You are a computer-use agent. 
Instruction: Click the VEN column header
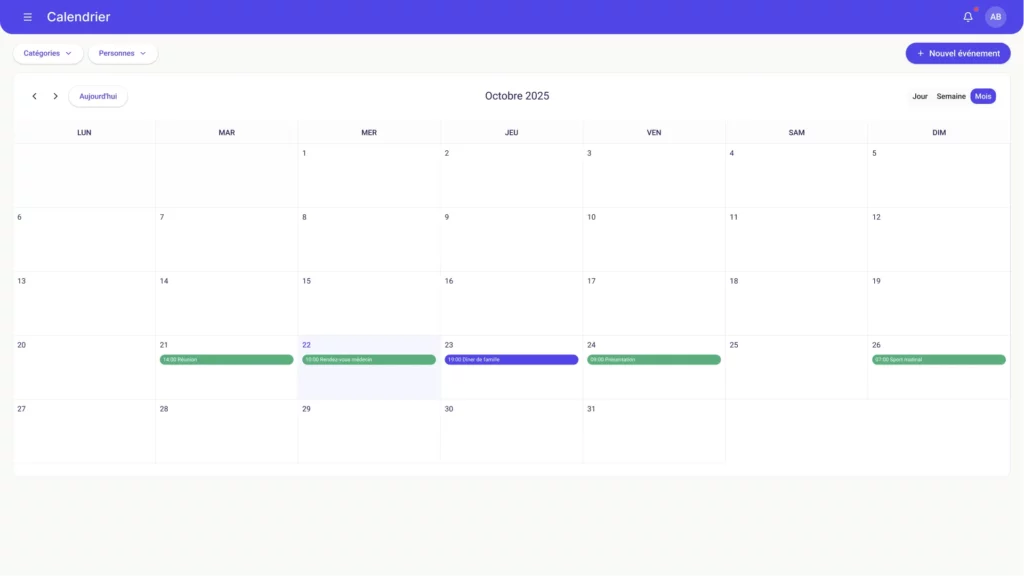(x=654, y=133)
